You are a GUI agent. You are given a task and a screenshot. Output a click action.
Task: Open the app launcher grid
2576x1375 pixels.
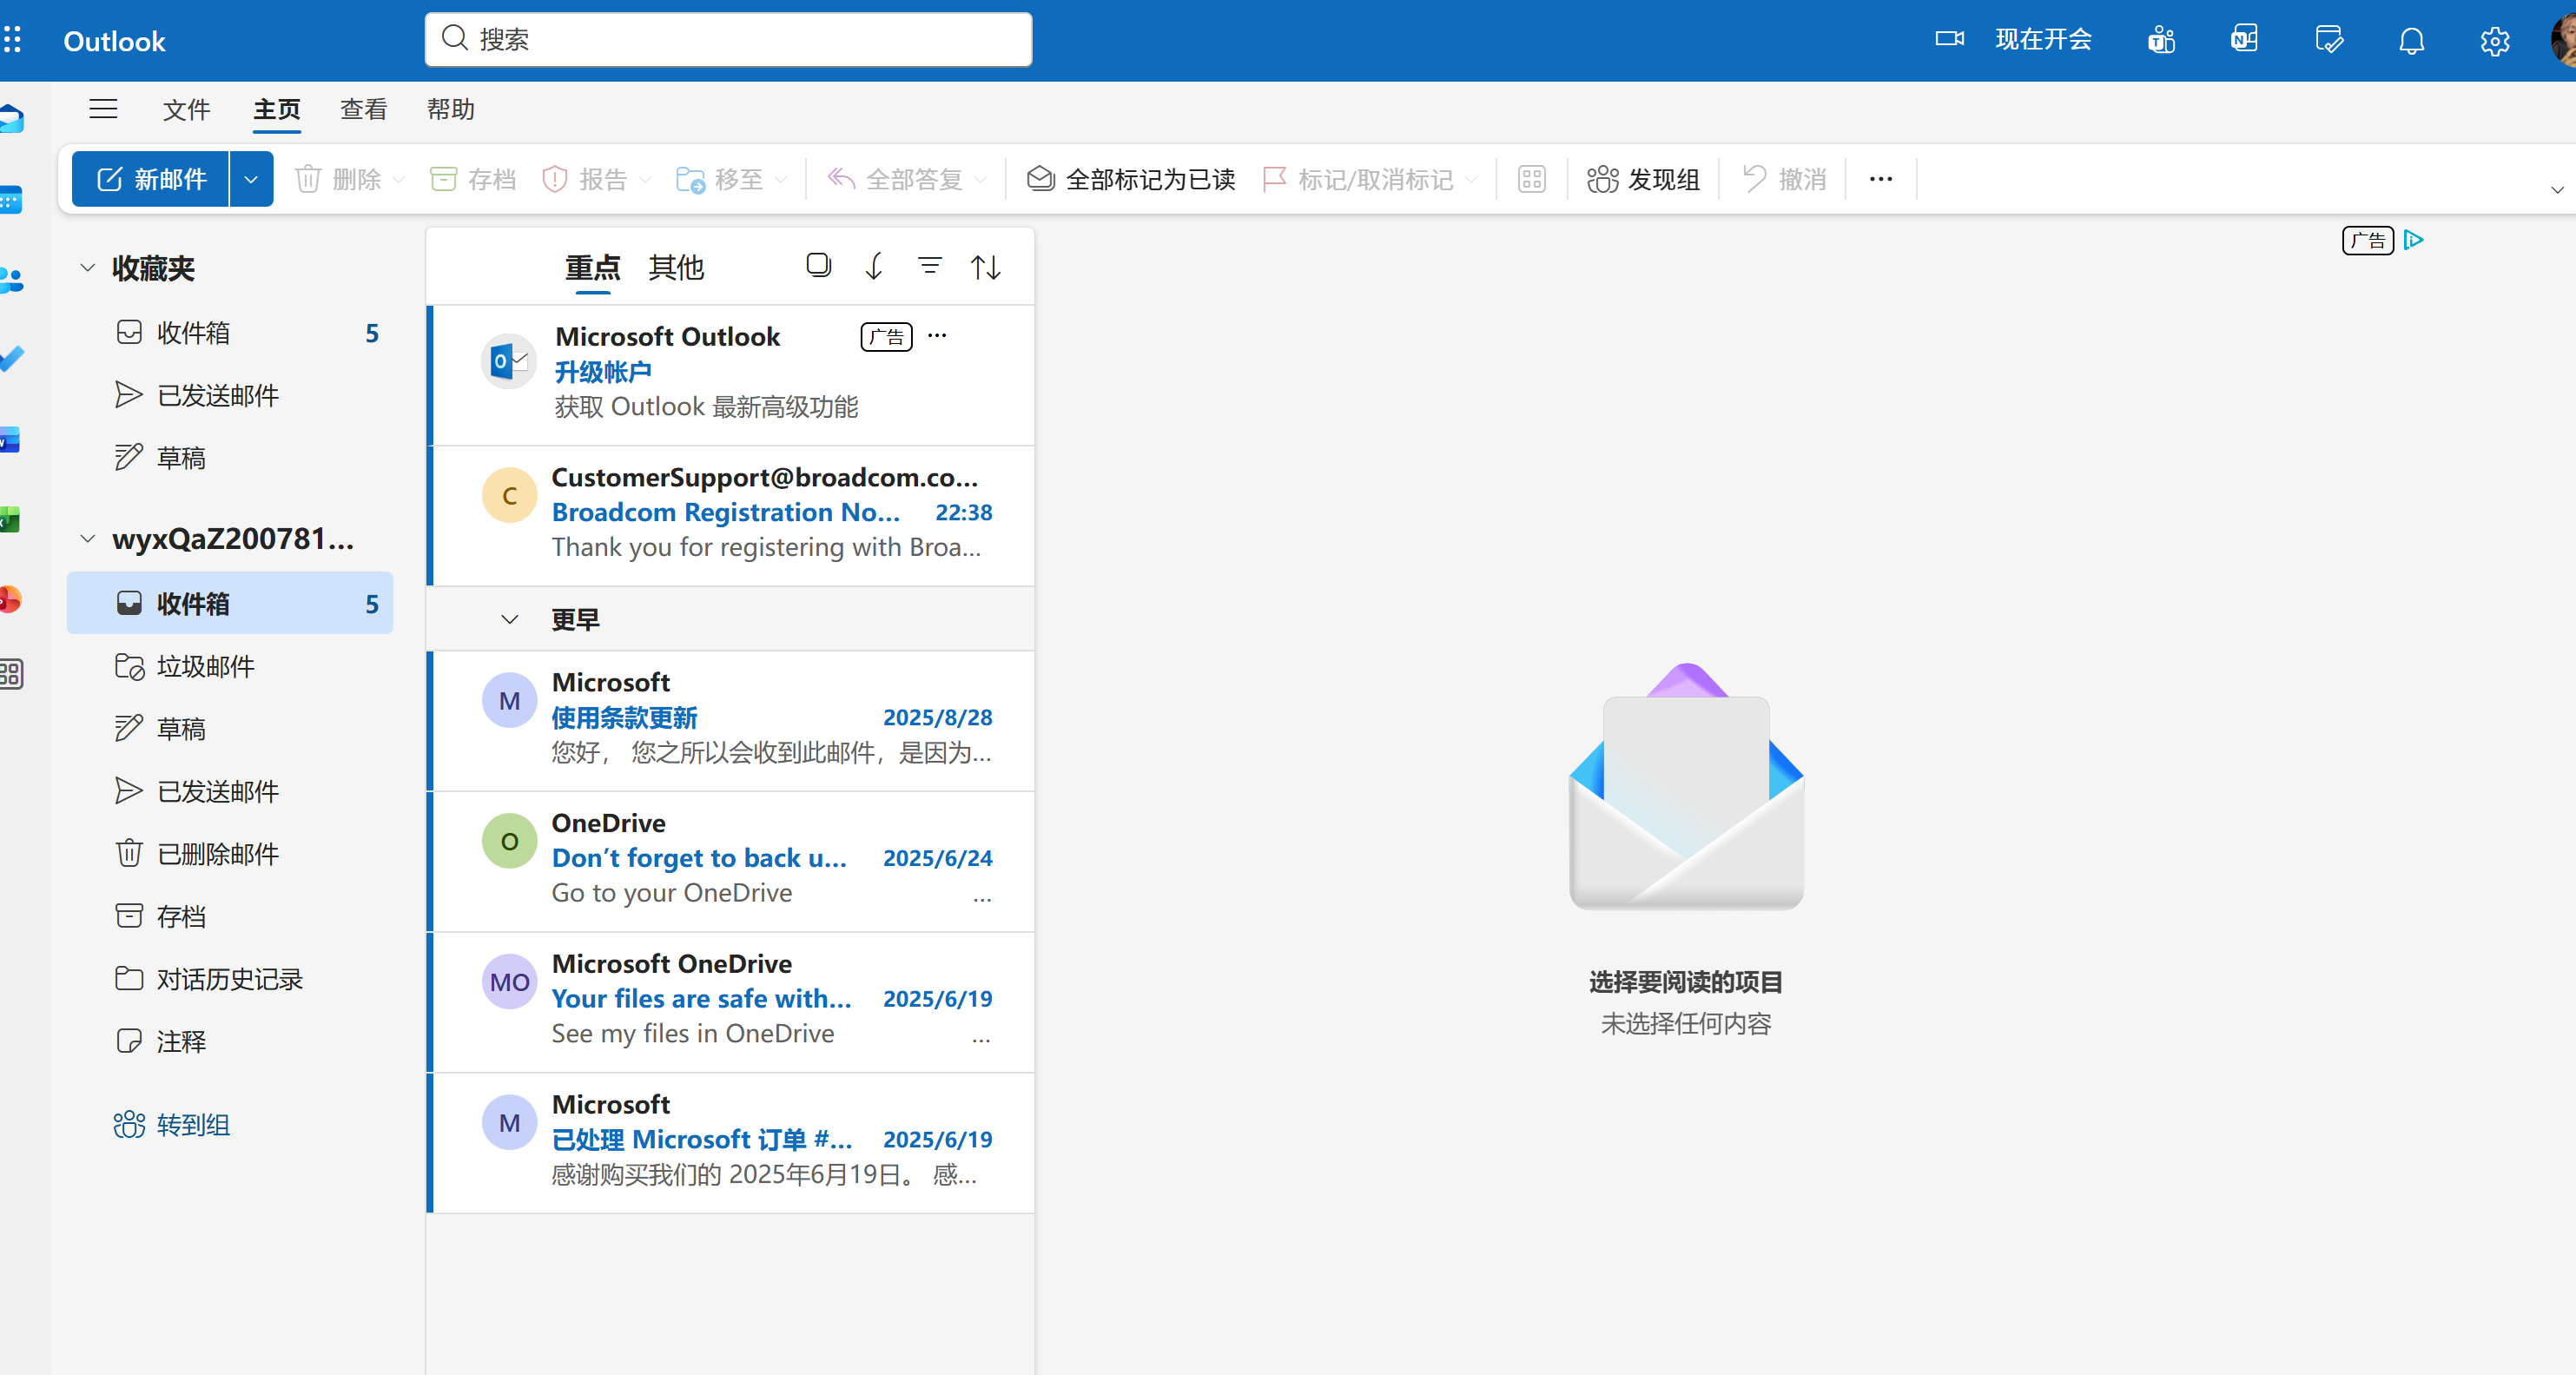coord(13,40)
